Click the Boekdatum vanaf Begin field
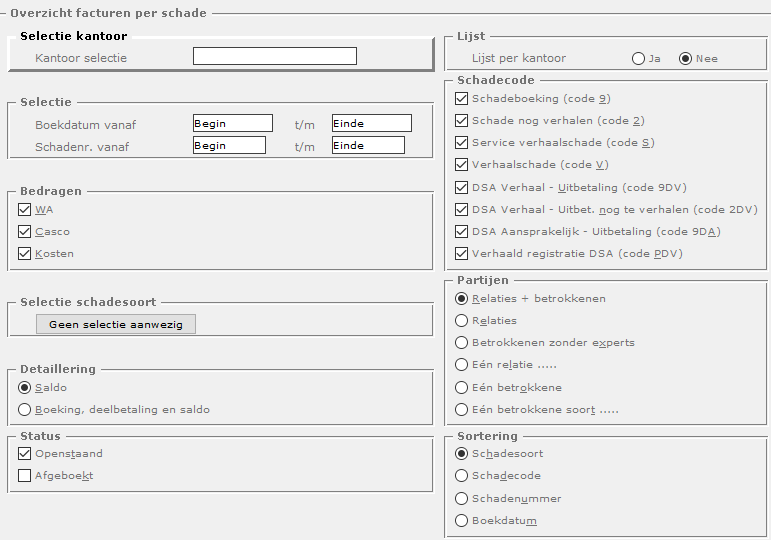 point(232,123)
